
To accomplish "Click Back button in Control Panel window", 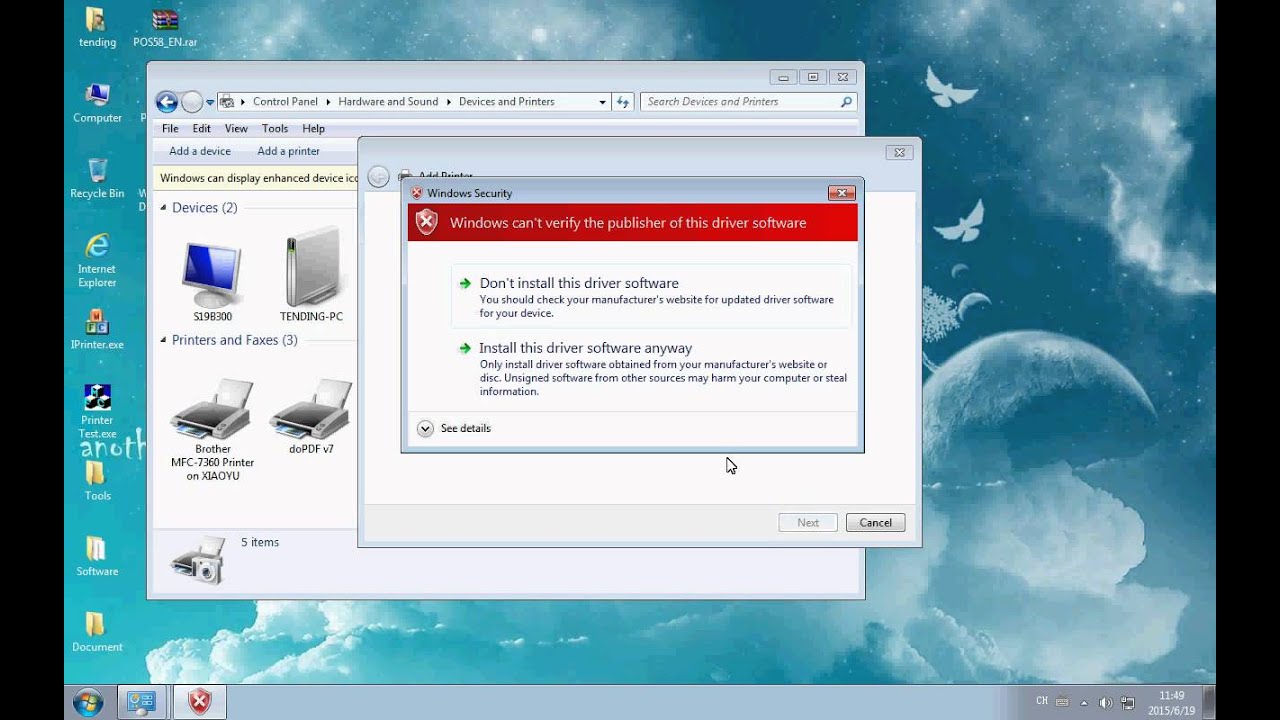I will click(x=167, y=102).
